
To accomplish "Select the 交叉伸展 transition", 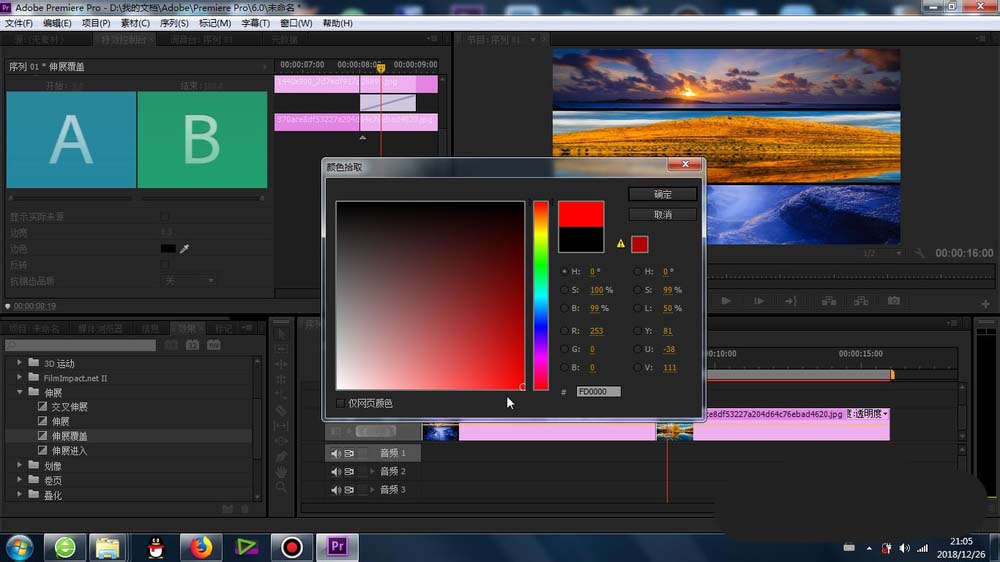I will click(x=70, y=406).
